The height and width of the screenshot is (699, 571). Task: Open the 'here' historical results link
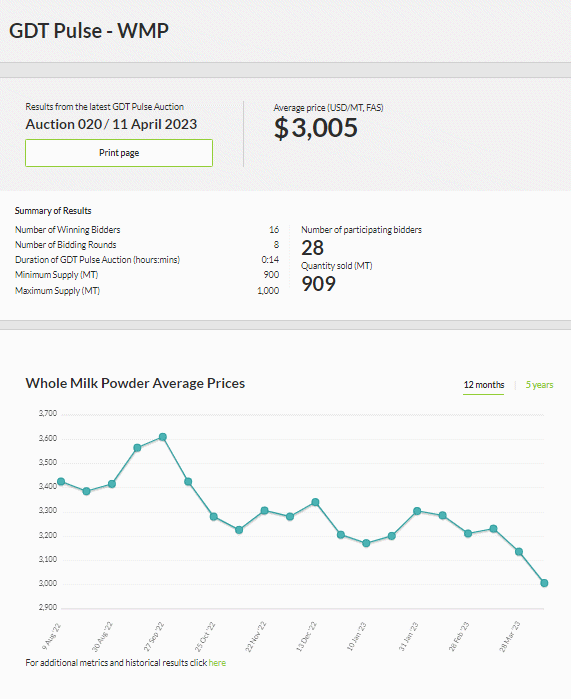point(217,663)
